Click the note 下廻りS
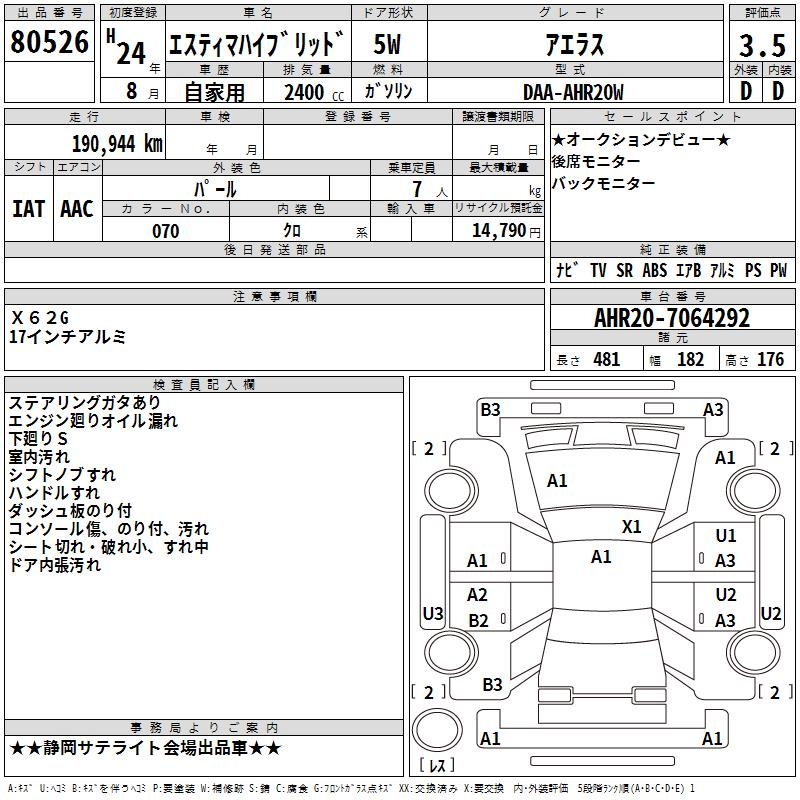The image size is (800, 800). coord(38,439)
